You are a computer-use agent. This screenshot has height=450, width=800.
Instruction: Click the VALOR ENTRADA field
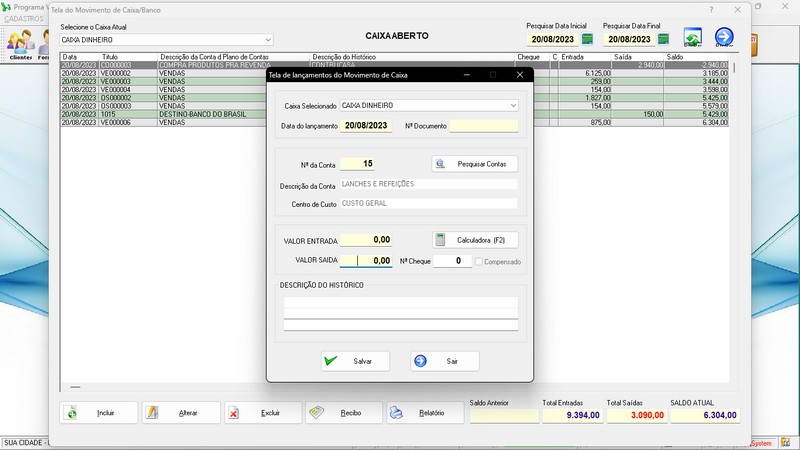tap(366, 240)
